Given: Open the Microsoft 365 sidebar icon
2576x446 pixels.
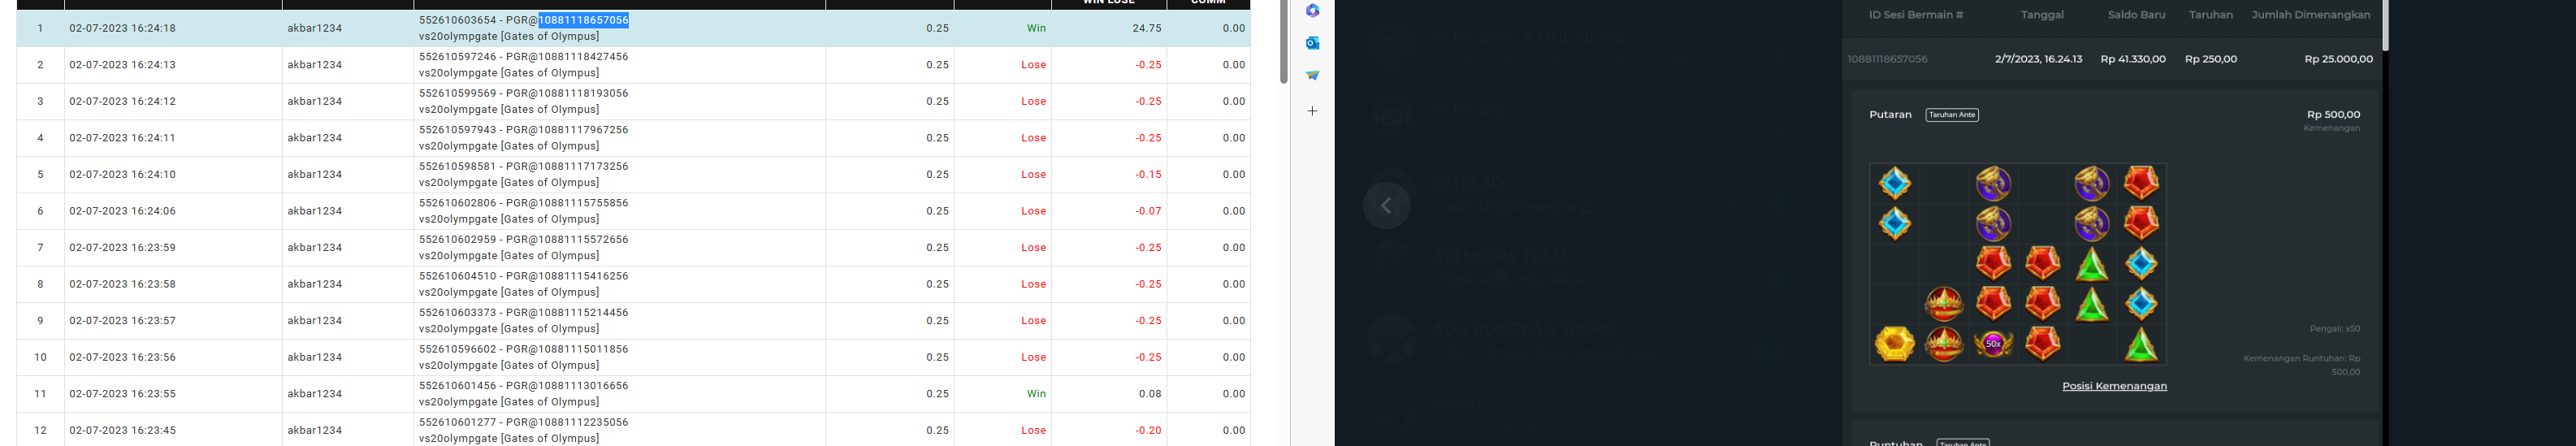Looking at the screenshot, I should (1312, 10).
